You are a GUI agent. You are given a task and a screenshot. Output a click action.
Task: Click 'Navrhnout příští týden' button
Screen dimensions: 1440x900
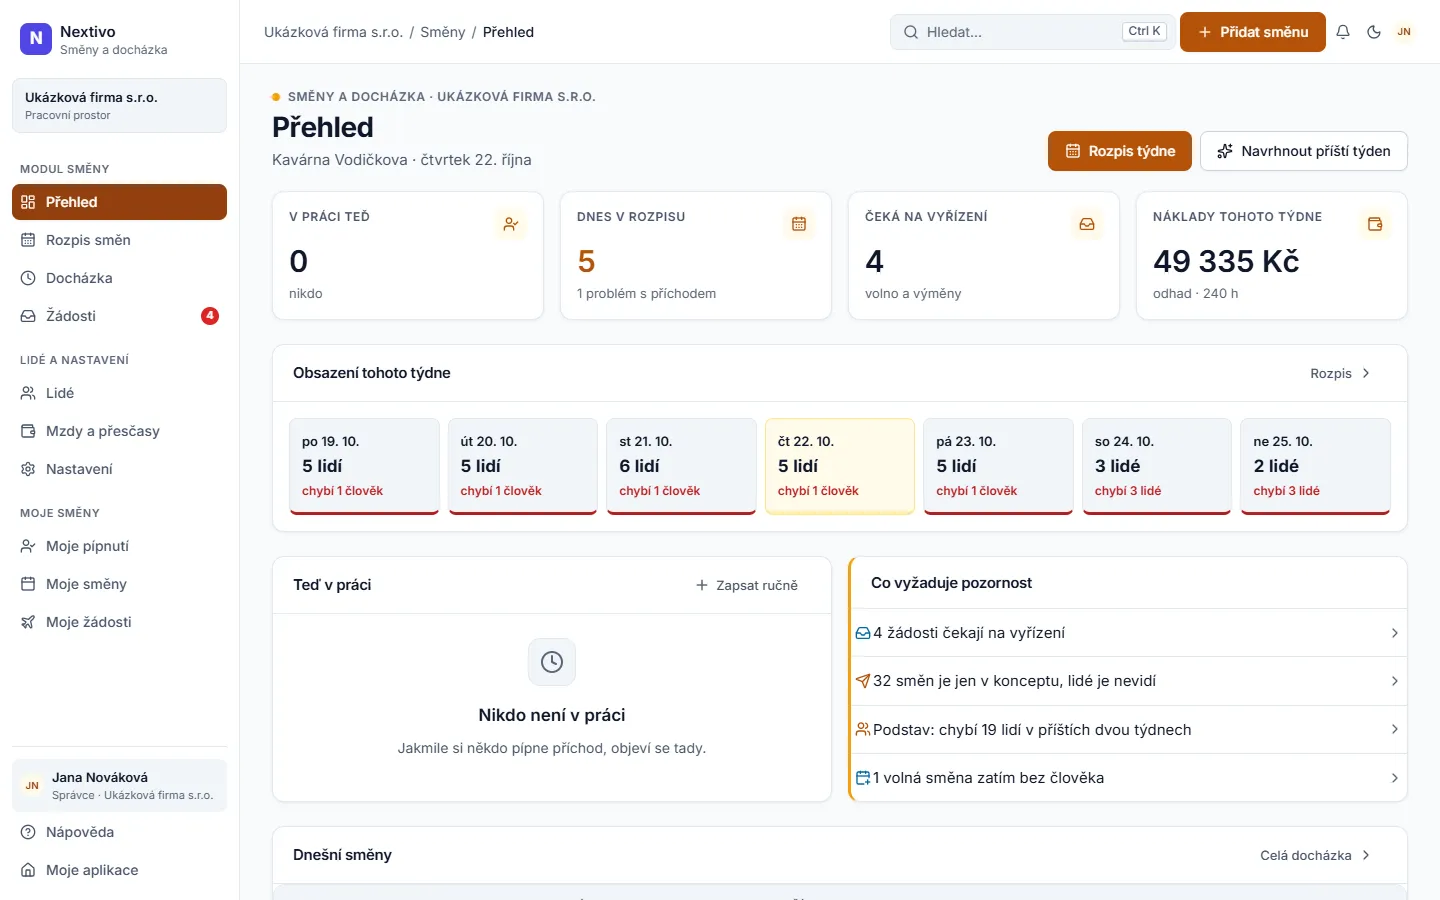1304,151
